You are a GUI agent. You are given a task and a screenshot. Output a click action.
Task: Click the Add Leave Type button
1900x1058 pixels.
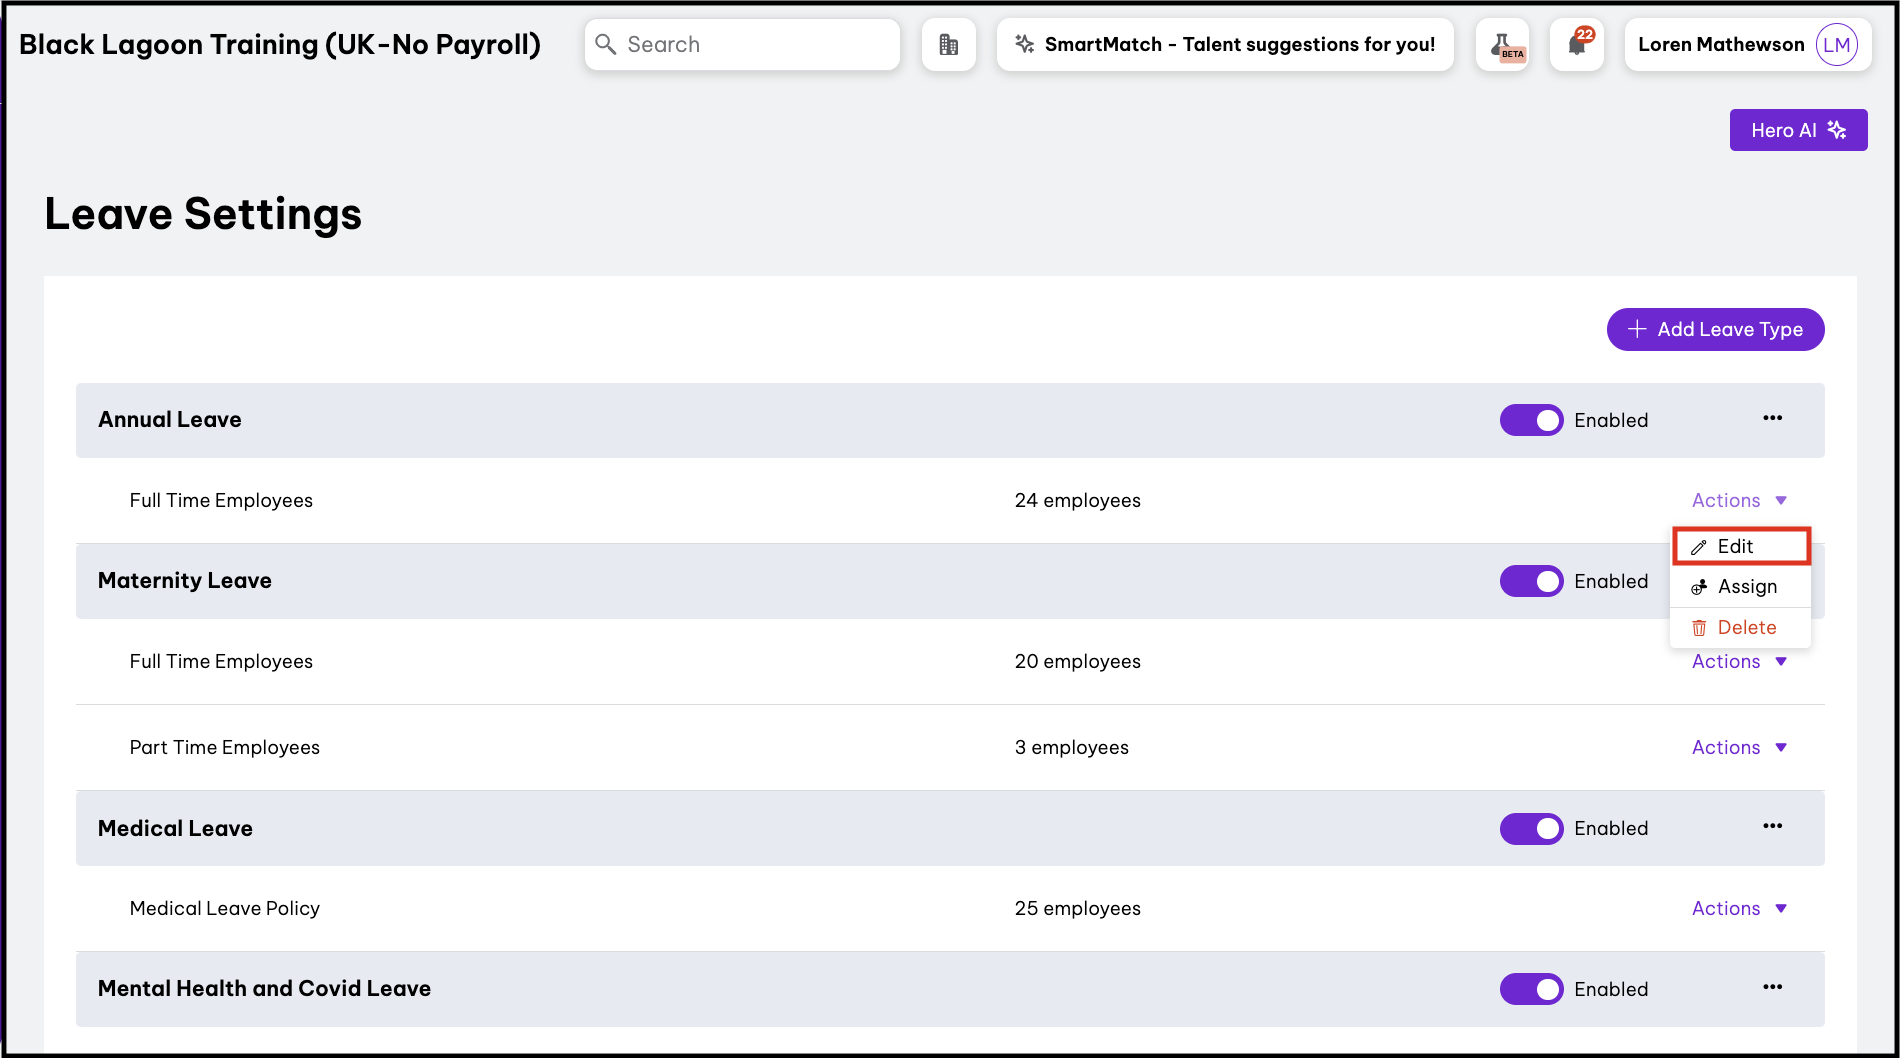point(1715,329)
